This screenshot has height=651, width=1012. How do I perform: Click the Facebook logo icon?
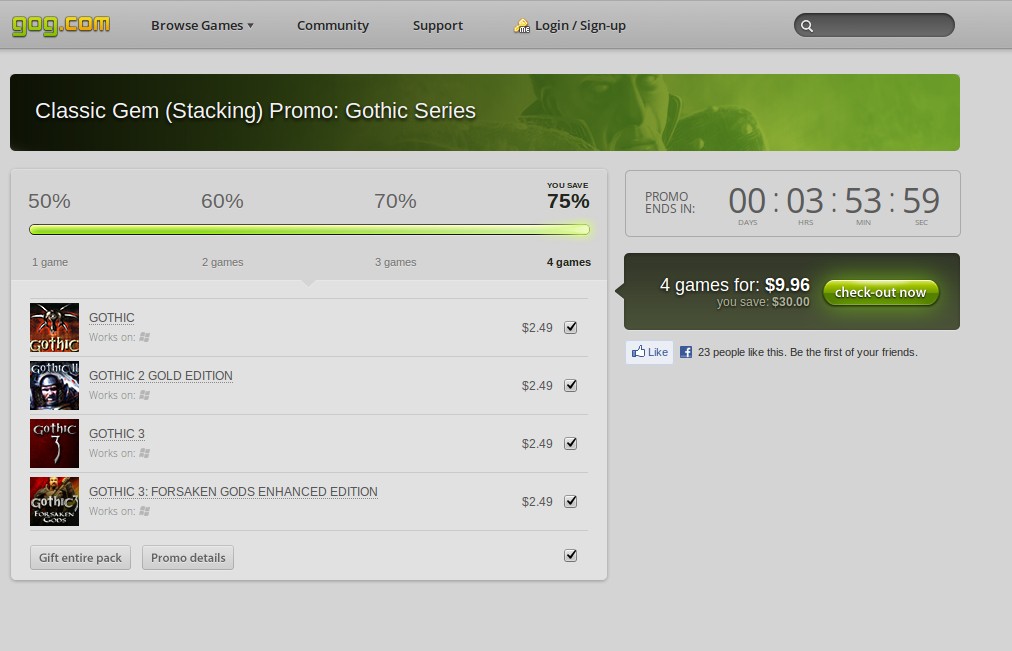click(686, 352)
